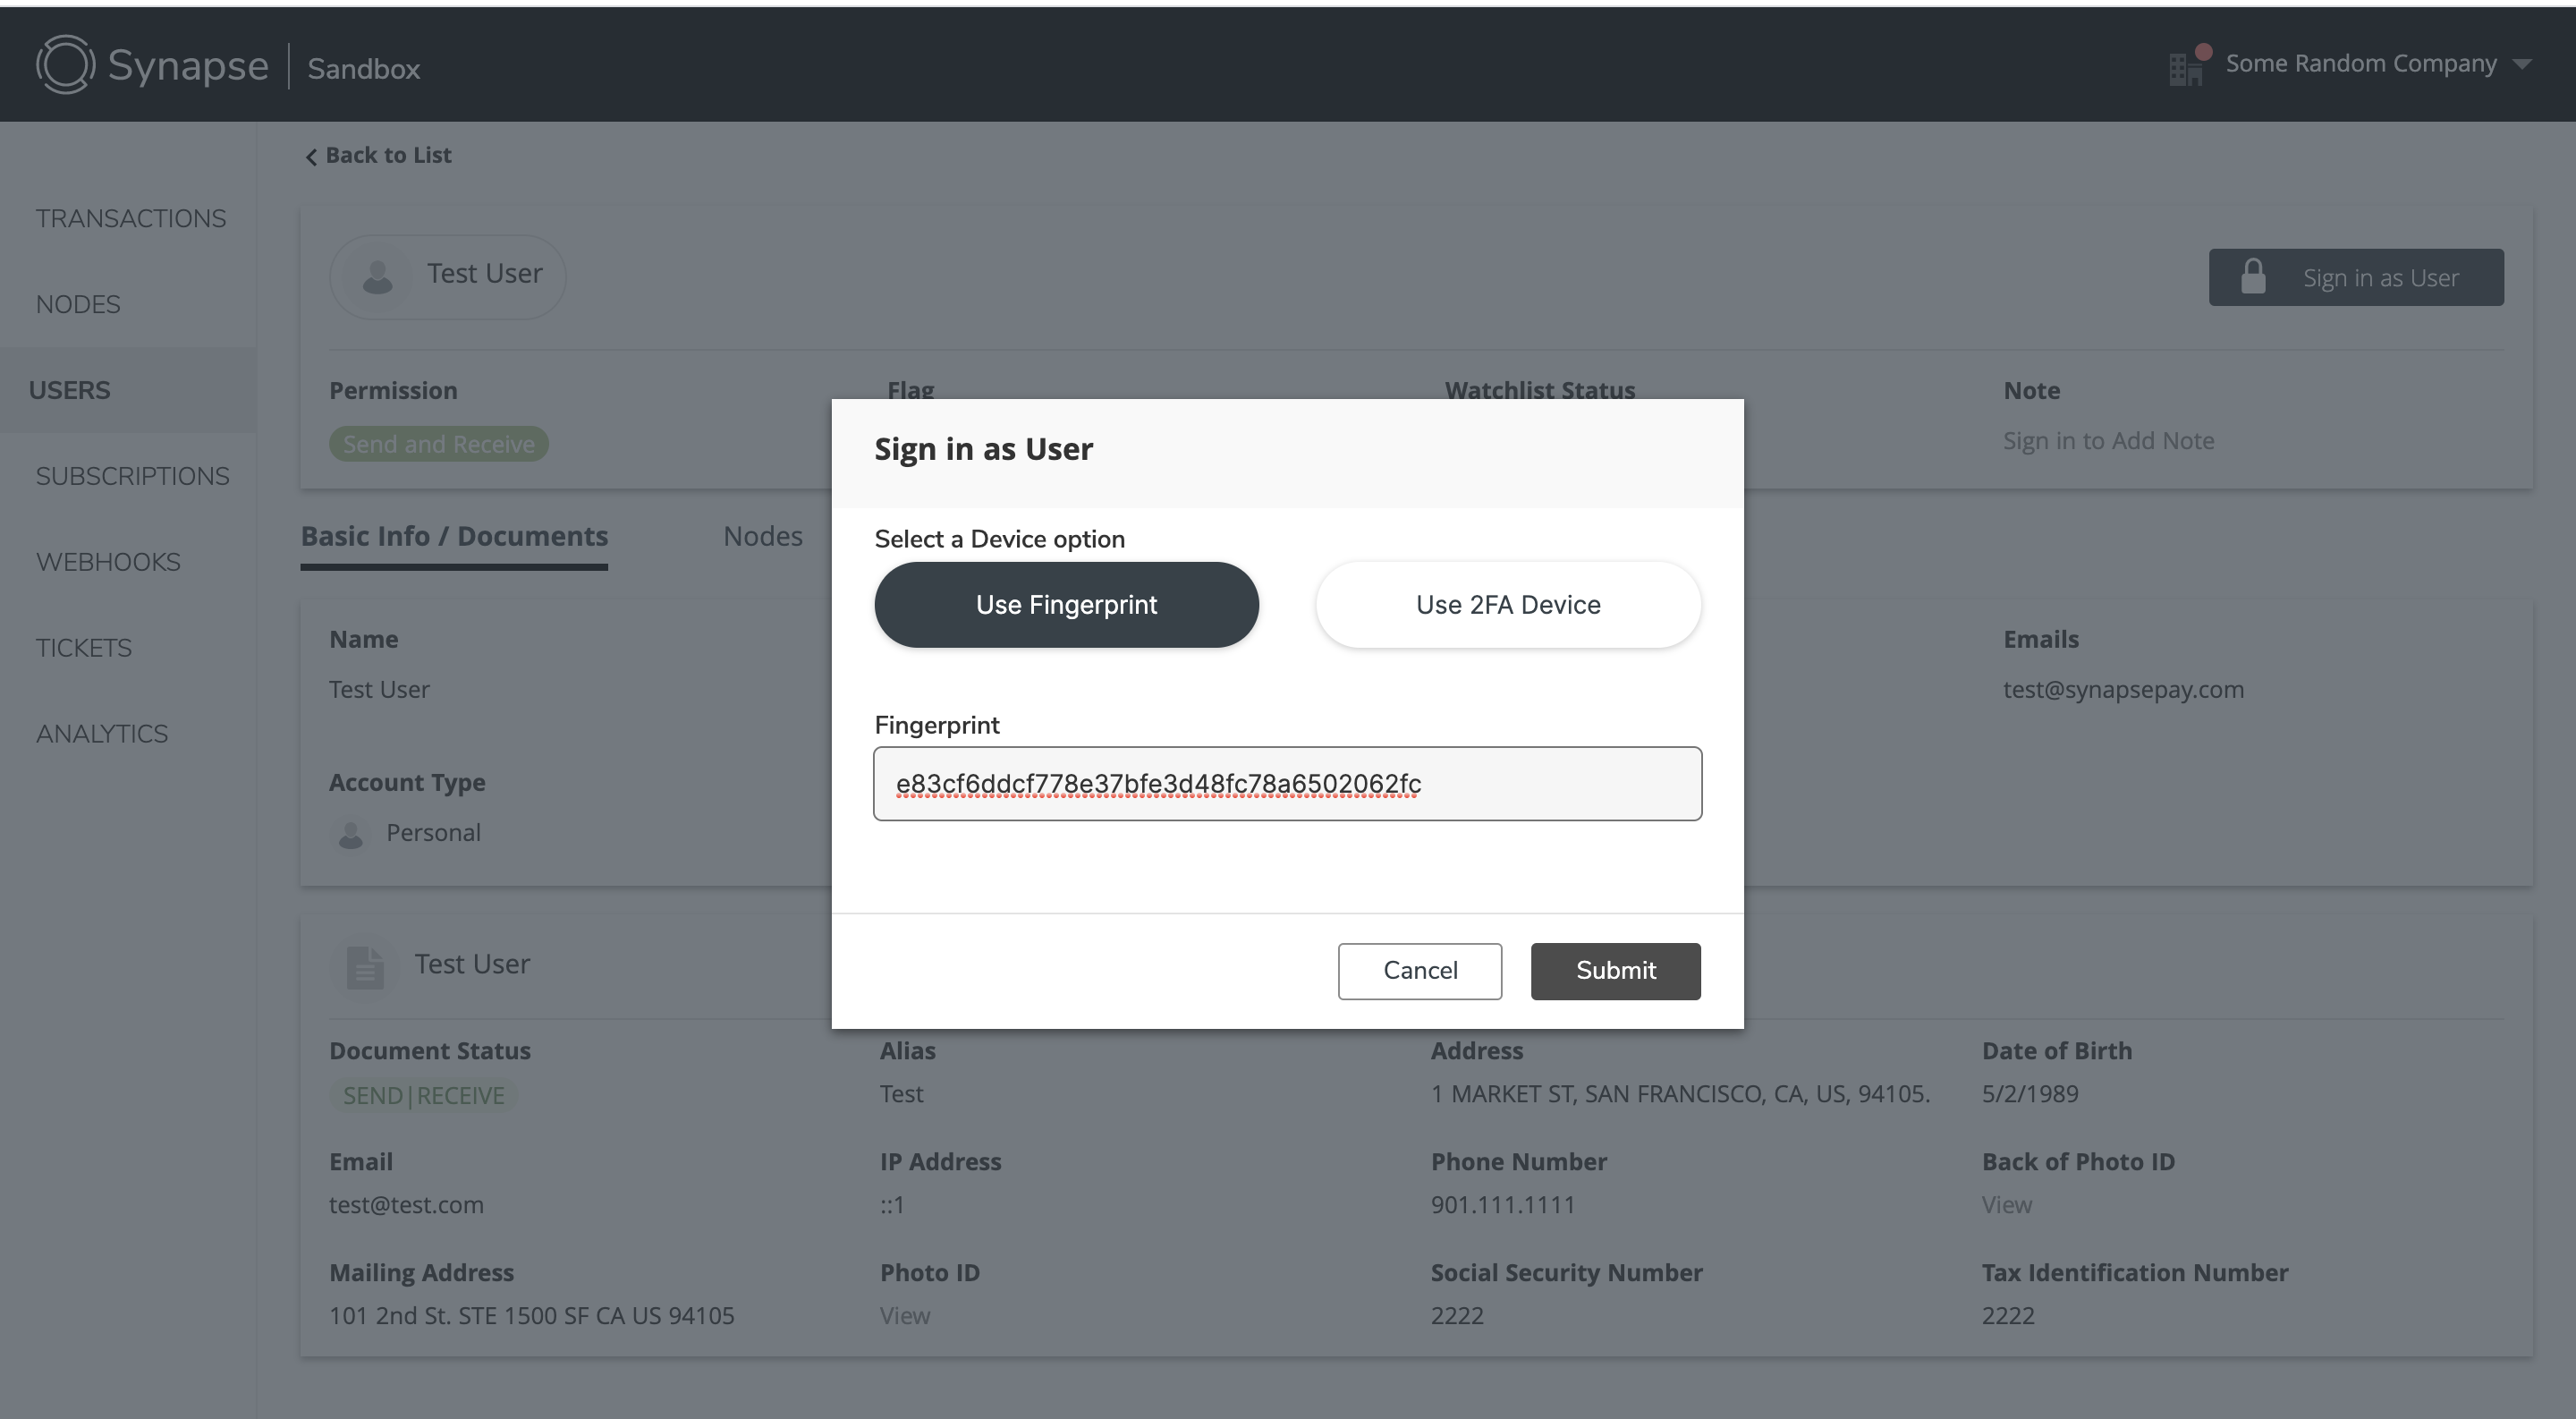Open the Subscriptions sidebar section

[133, 476]
